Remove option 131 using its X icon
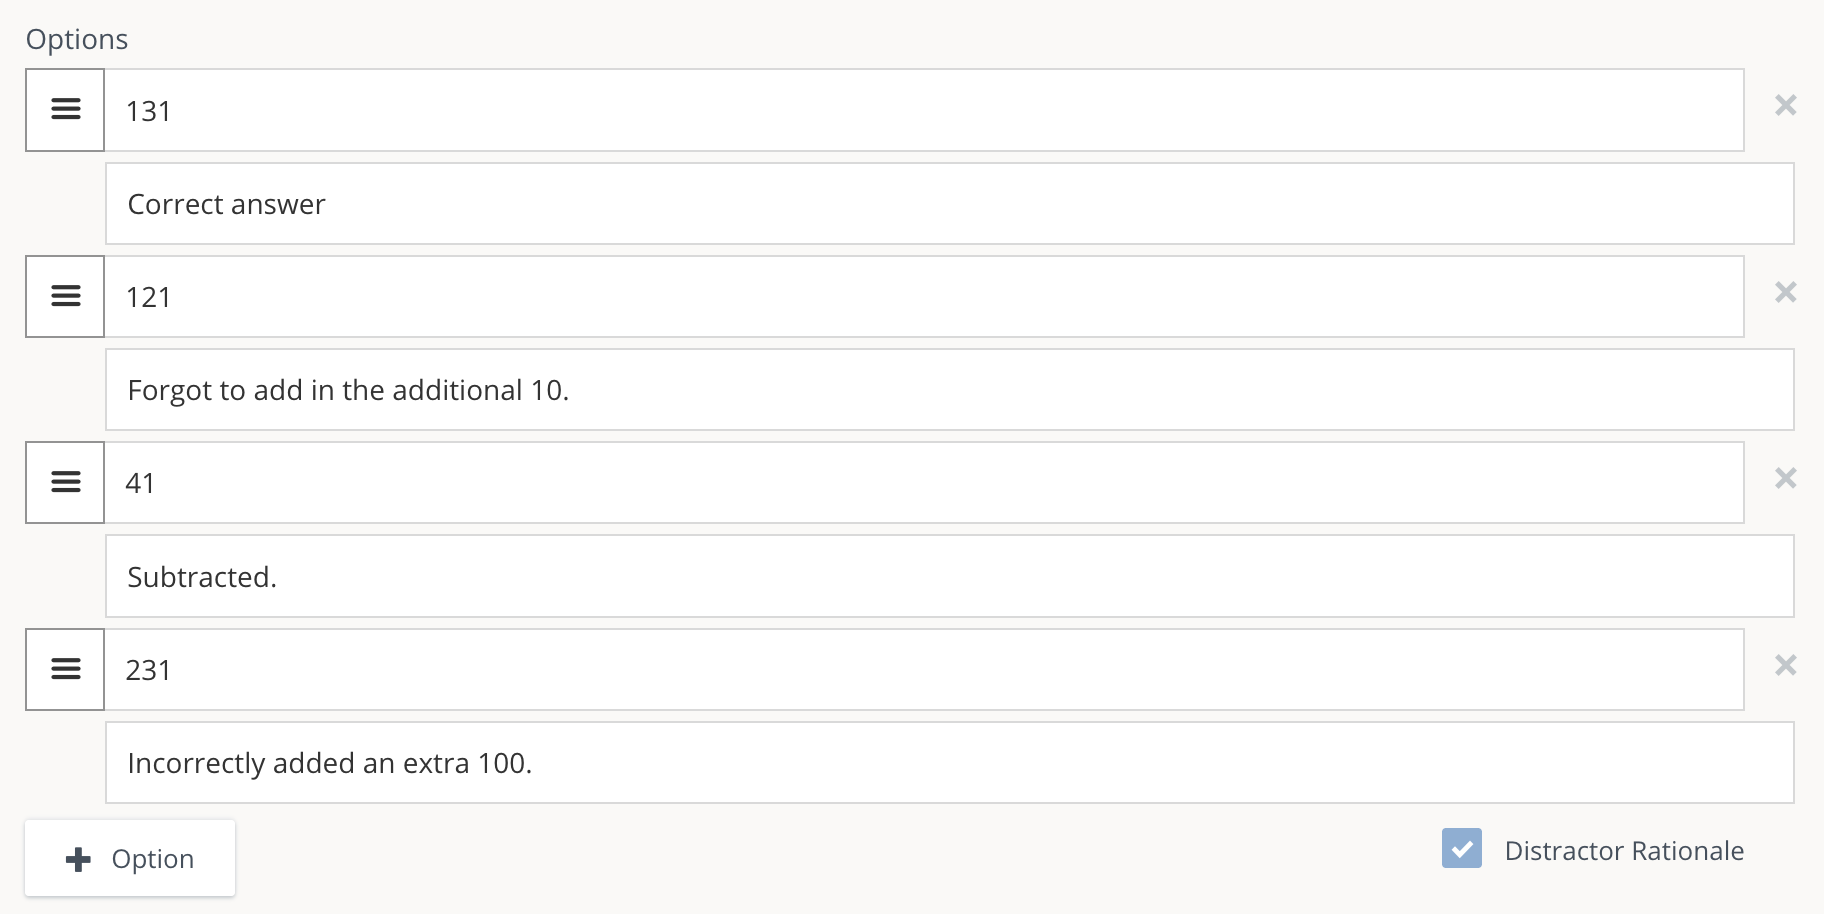Viewport: 1824px width, 914px height. (x=1786, y=106)
